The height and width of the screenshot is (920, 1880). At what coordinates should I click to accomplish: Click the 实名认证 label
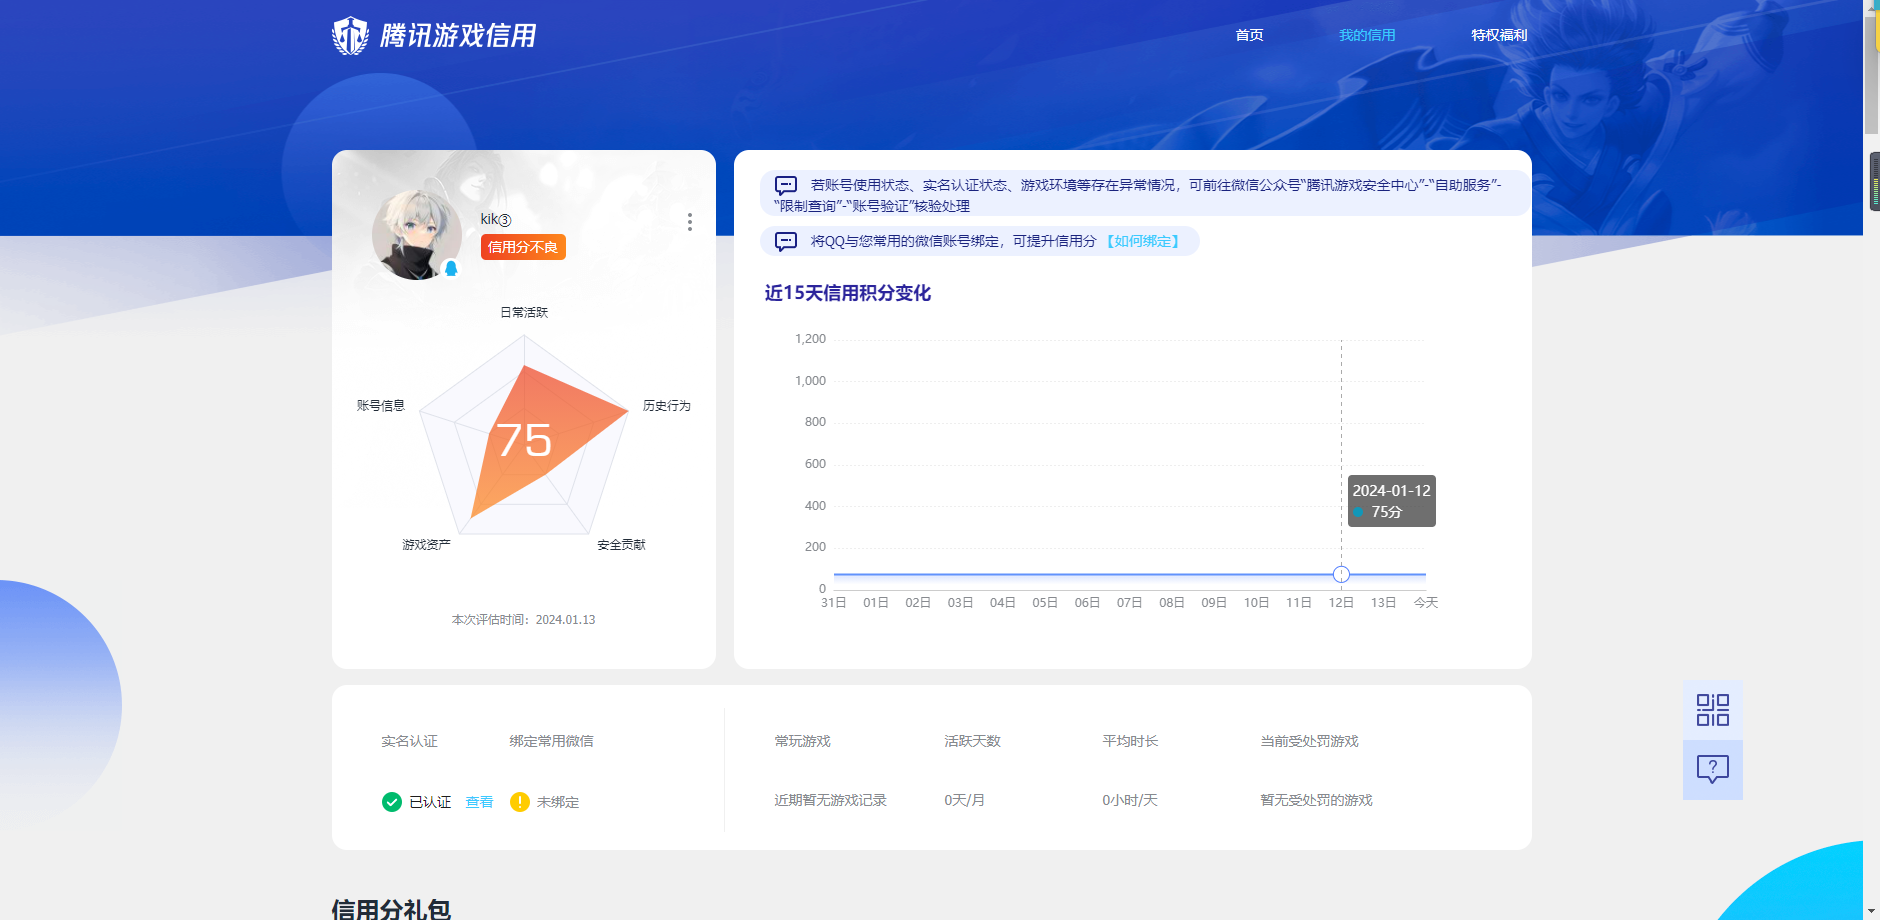(x=409, y=741)
